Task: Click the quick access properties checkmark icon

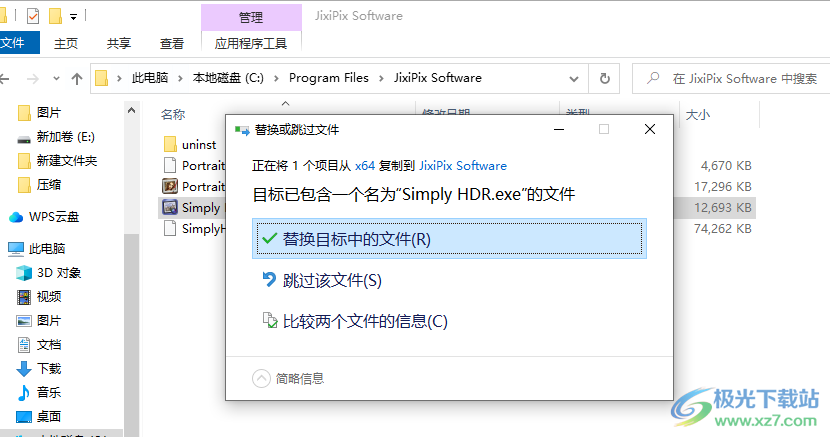Action: 33,16
